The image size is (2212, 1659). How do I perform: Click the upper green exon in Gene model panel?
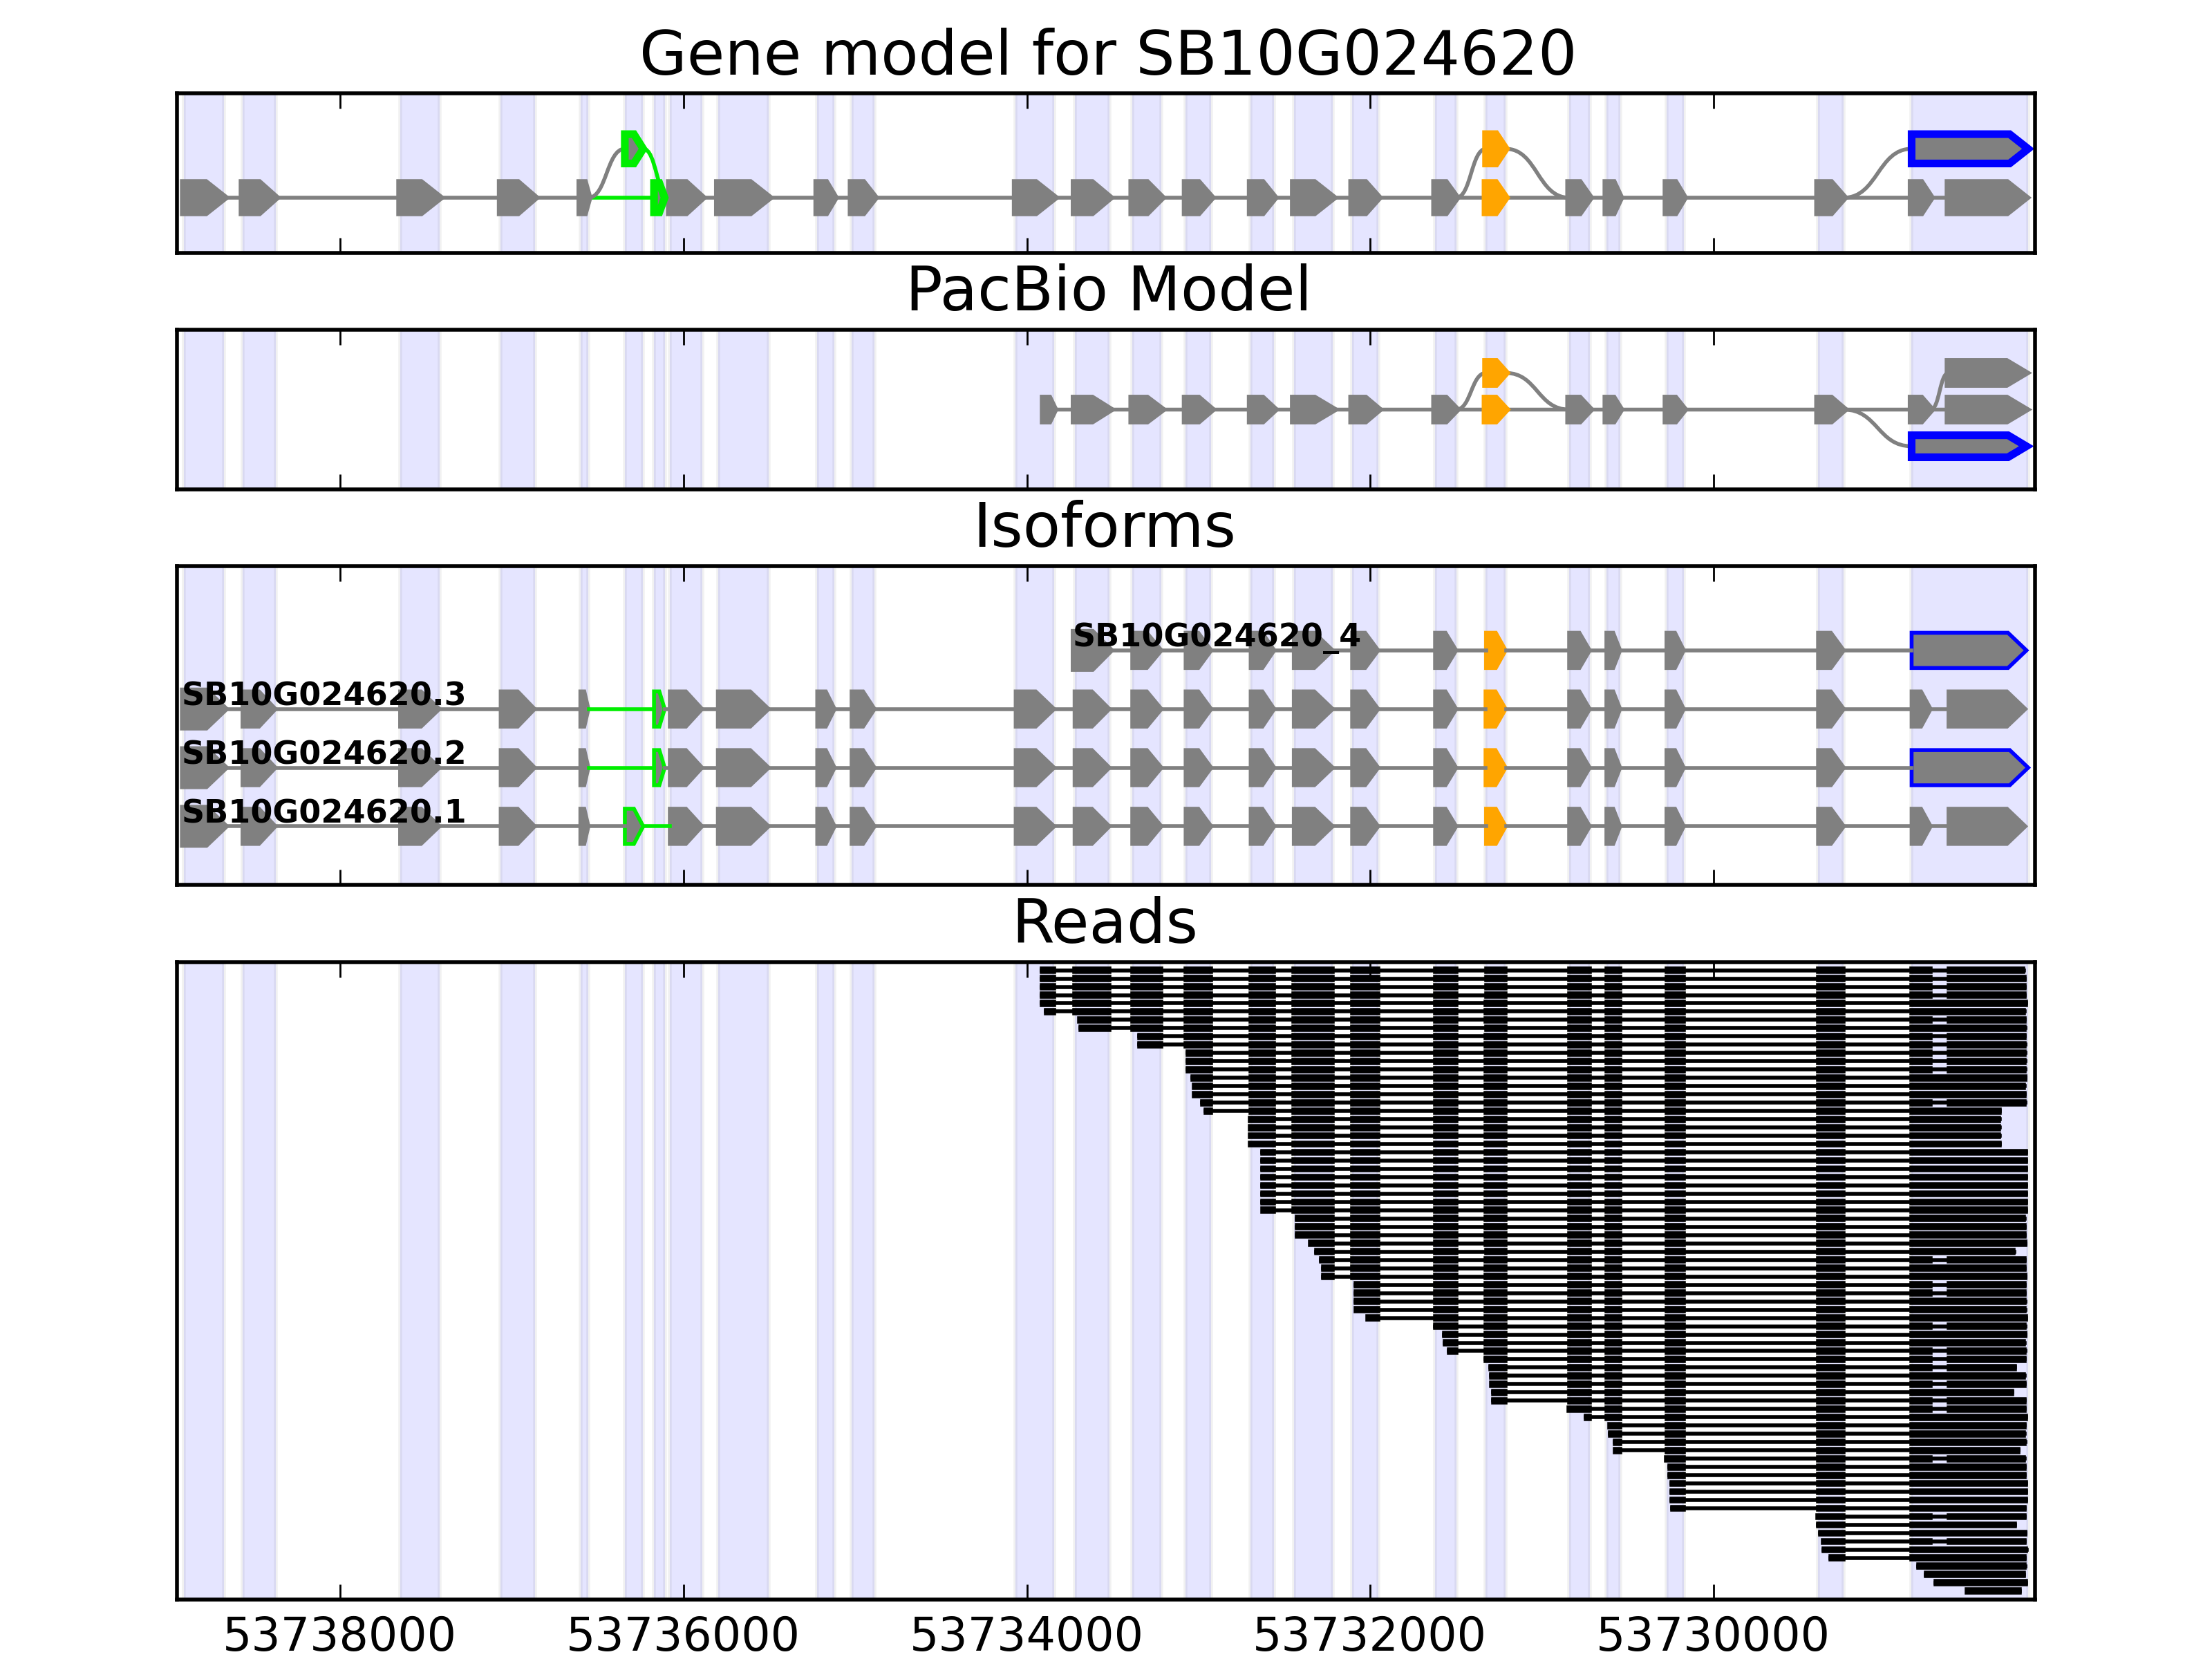pos(632,148)
